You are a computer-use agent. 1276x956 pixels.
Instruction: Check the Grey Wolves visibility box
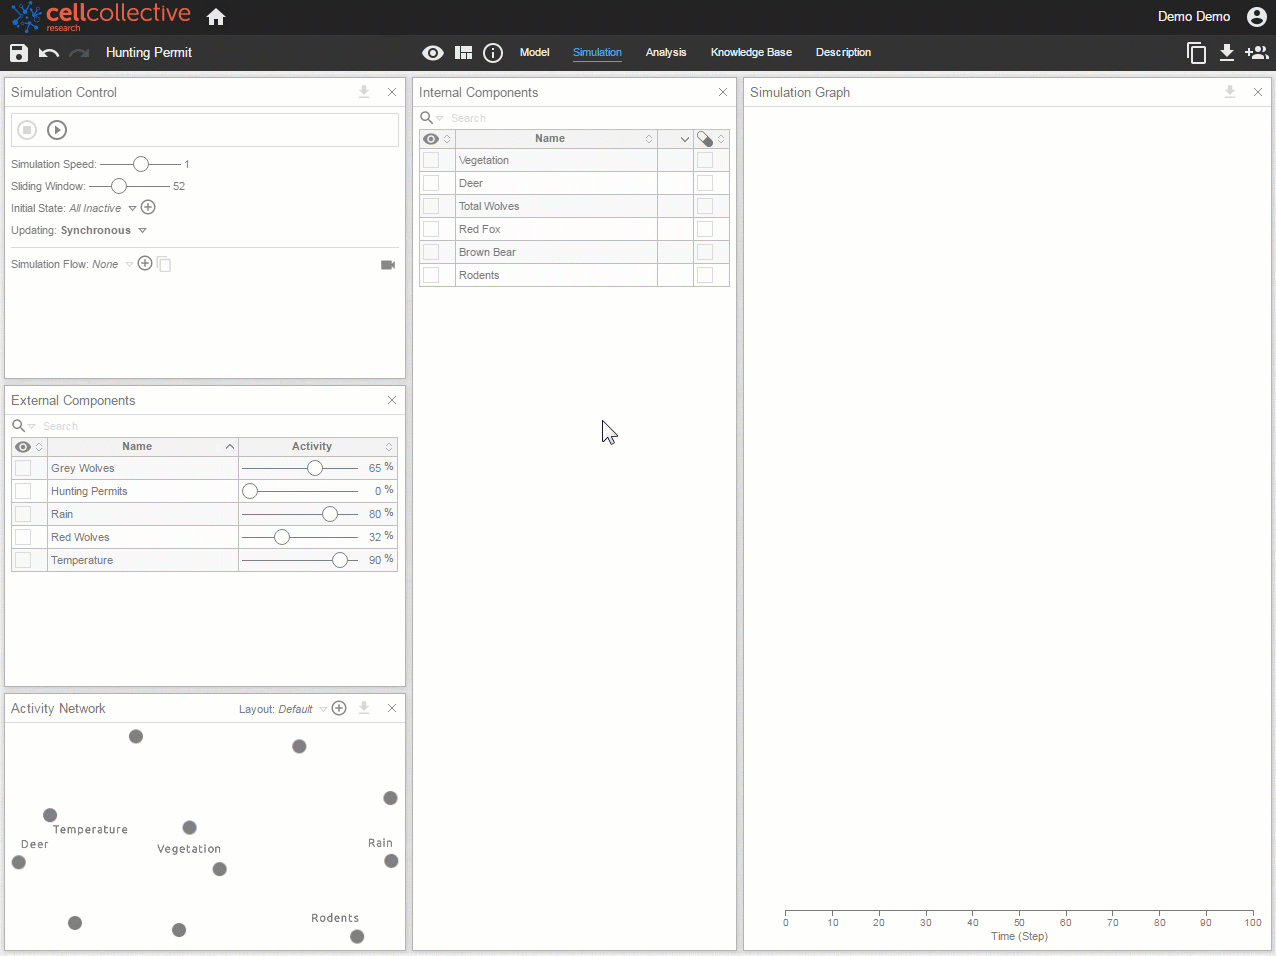[x=23, y=468]
